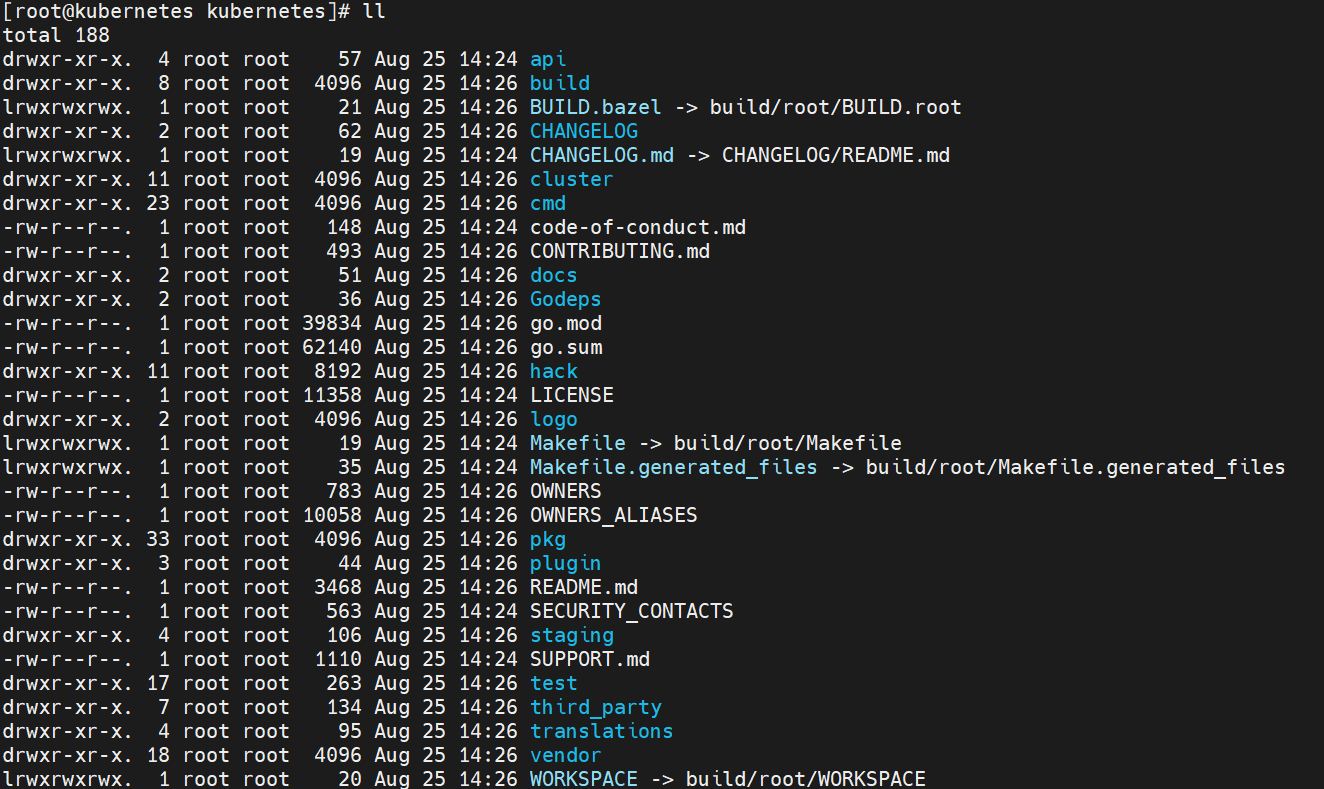Viewport: 1324px width, 789px height.
Task: Select the 'go.mod' file name
Action: pos(566,323)
